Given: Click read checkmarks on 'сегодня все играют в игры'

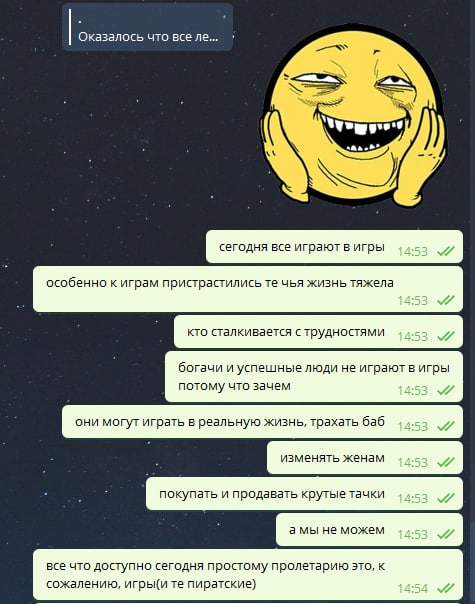Looking at the screenshot, I should point(446,252).
